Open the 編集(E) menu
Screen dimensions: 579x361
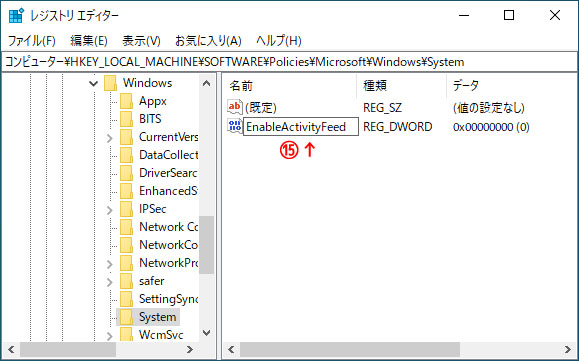click(x=89, y=41)
